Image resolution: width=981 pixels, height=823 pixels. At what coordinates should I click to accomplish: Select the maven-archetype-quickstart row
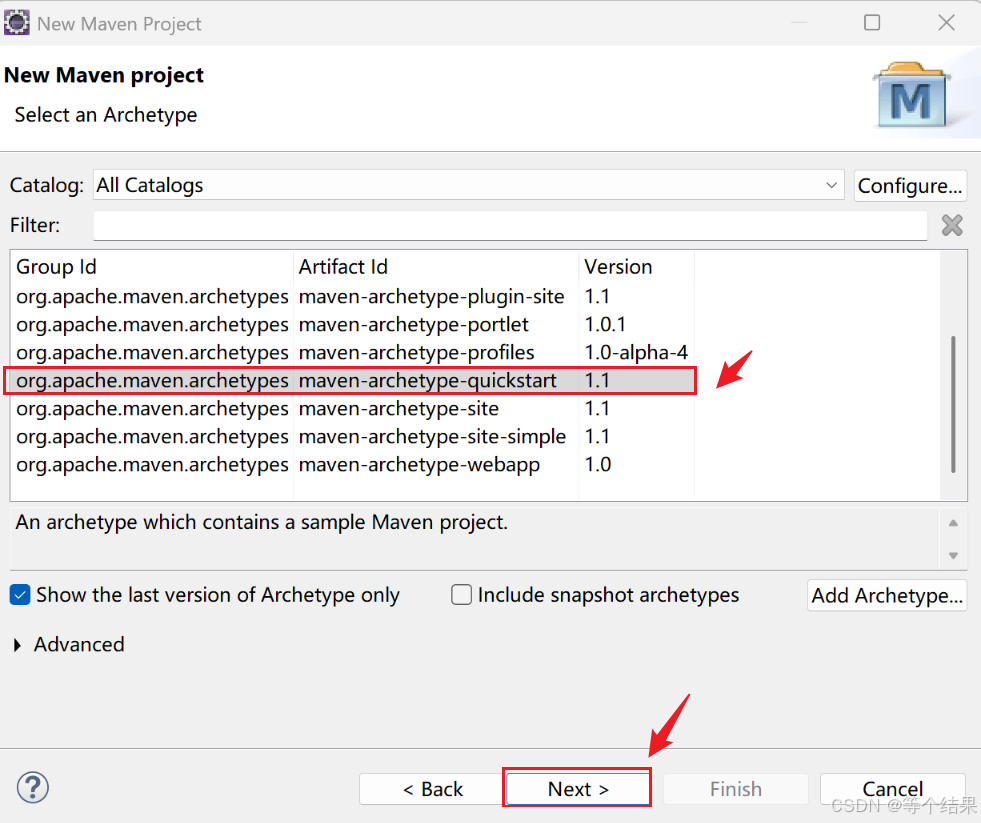(x=352, y=381)
